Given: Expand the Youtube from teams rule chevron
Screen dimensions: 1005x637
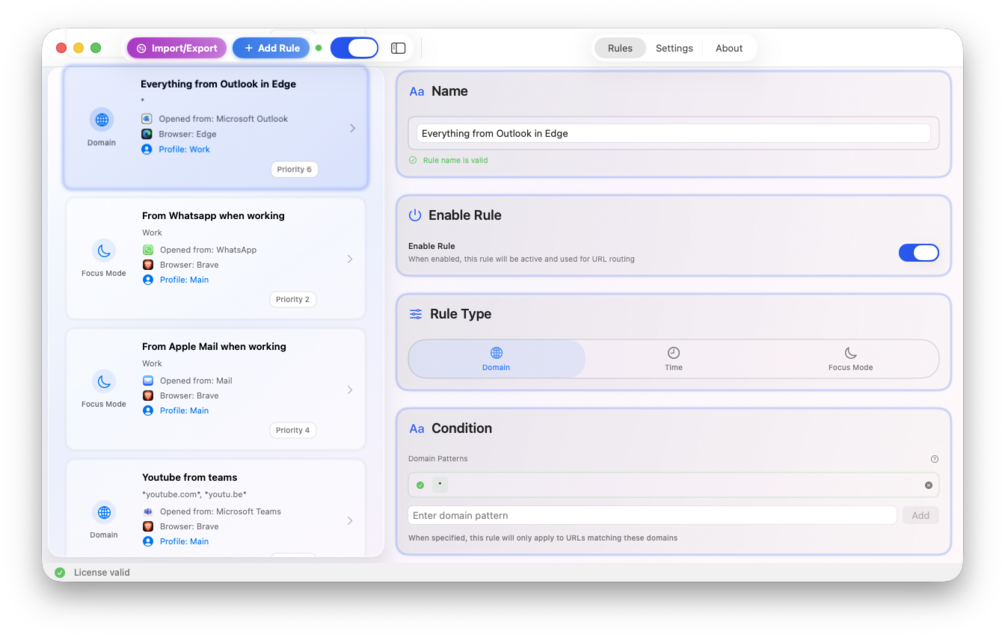Looking at the screenshot, I should click(x=350, y=520).
